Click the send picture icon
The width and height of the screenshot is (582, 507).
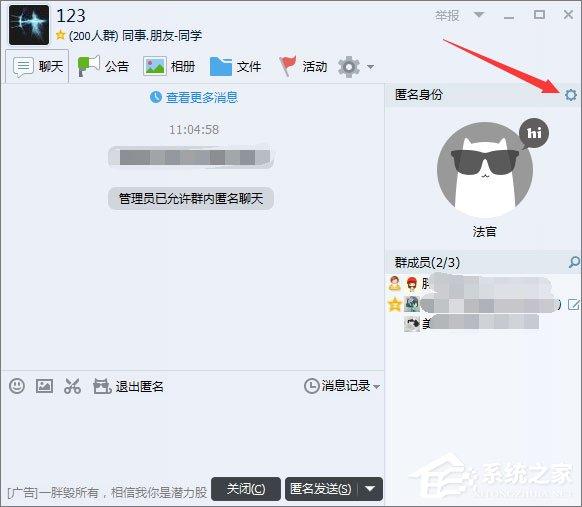[x=44, y=386]
